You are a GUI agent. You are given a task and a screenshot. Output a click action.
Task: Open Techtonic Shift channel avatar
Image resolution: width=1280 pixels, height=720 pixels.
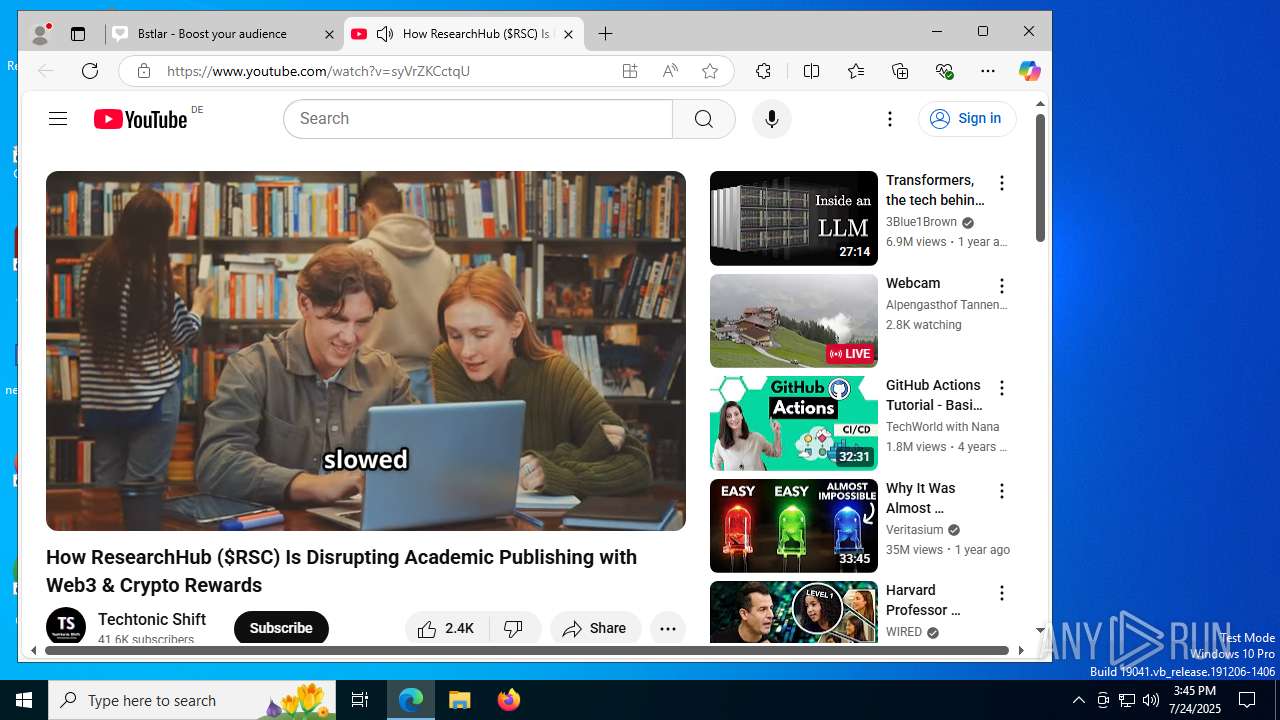(66, 627)
